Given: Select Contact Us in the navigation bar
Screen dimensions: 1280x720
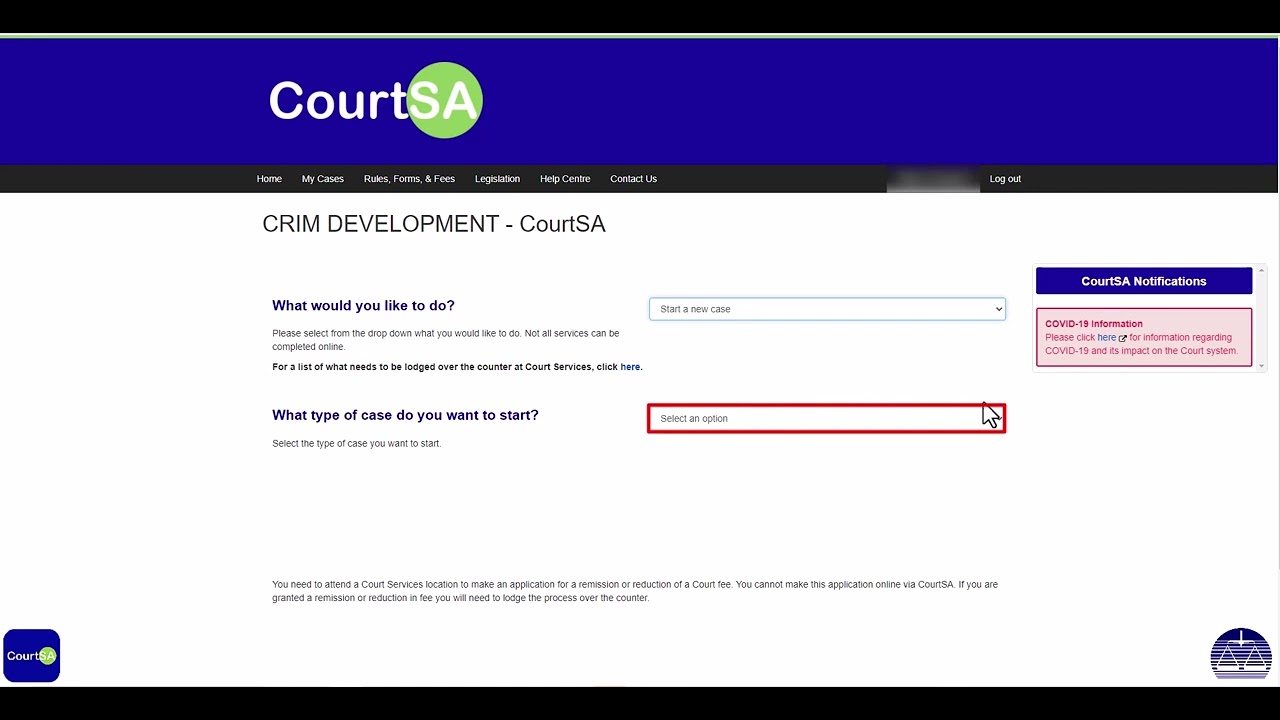Looking at the screenshot, I should point(633,179).
